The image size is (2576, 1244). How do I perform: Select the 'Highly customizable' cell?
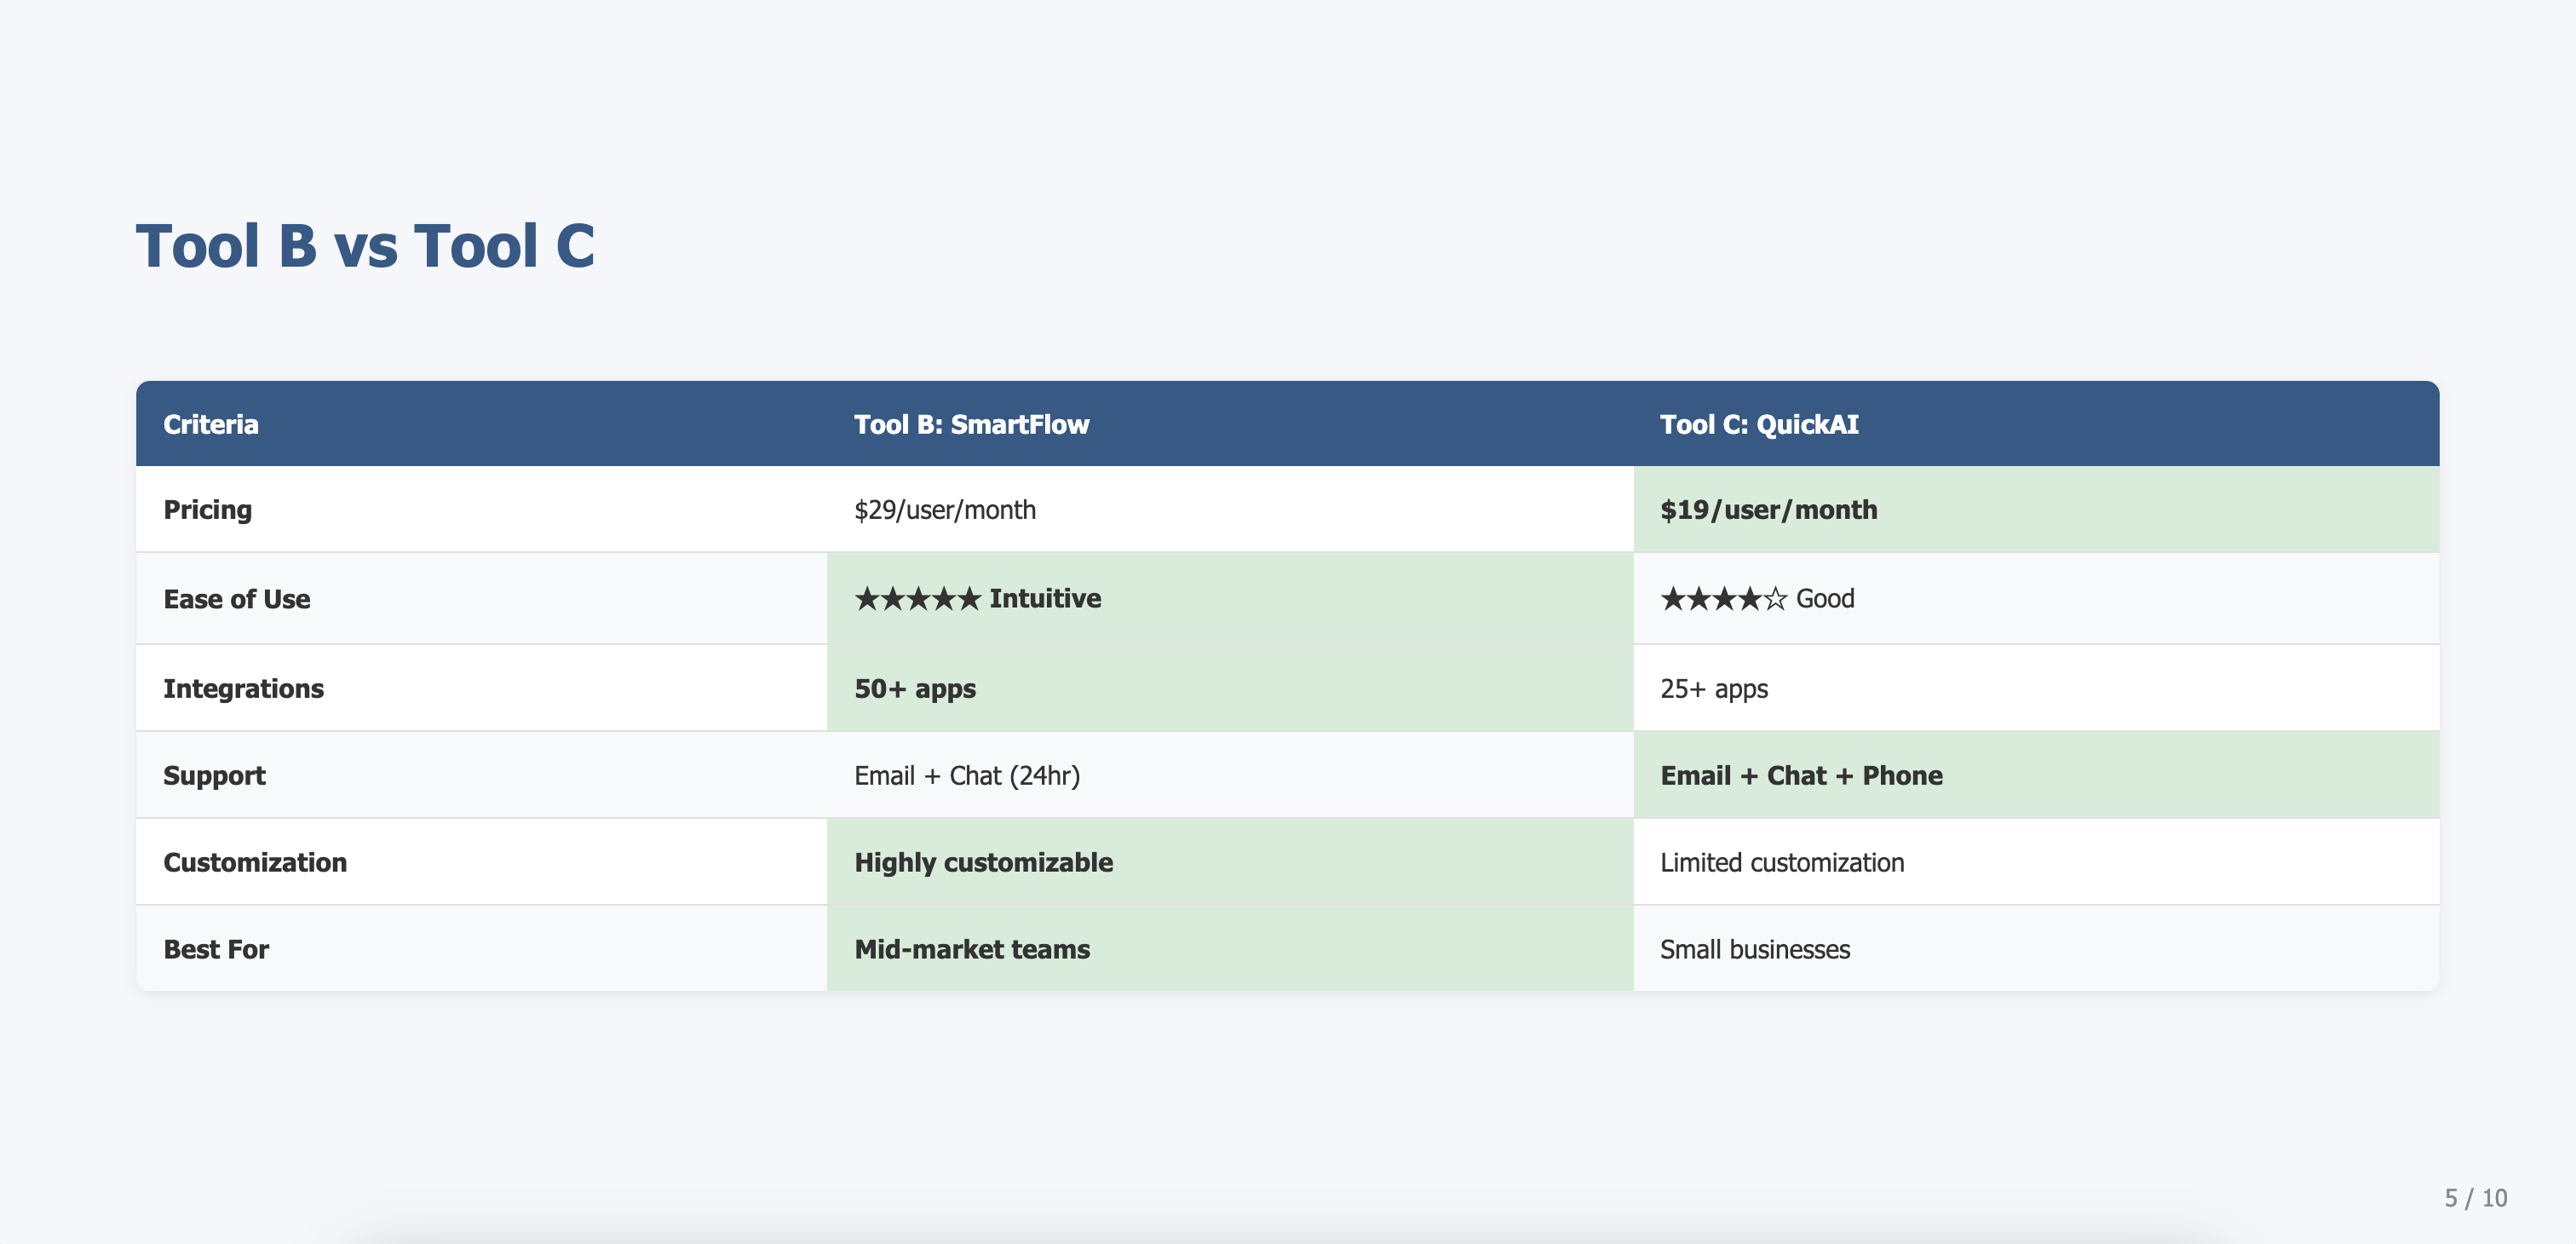(983, 863)
